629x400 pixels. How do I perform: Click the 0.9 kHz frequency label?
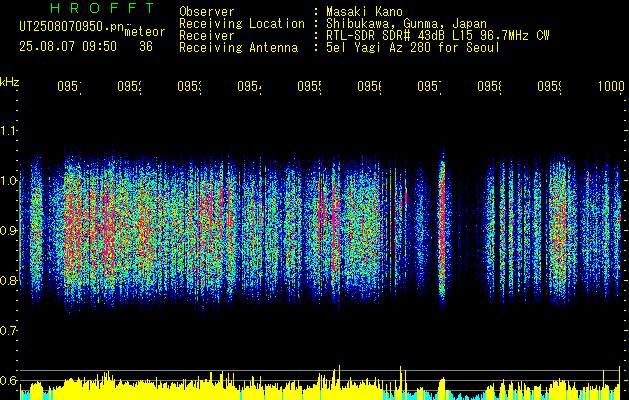coord(8,231)
